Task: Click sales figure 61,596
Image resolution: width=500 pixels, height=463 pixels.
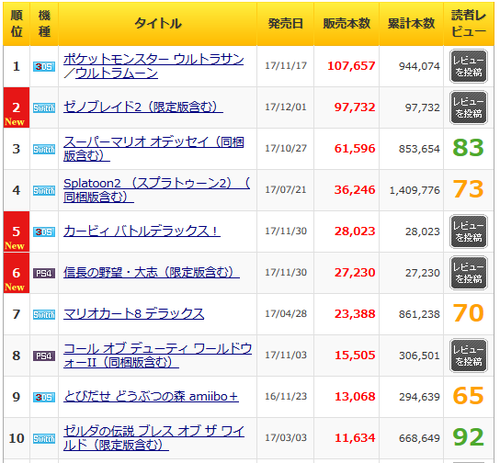Action: click(355, 149)
